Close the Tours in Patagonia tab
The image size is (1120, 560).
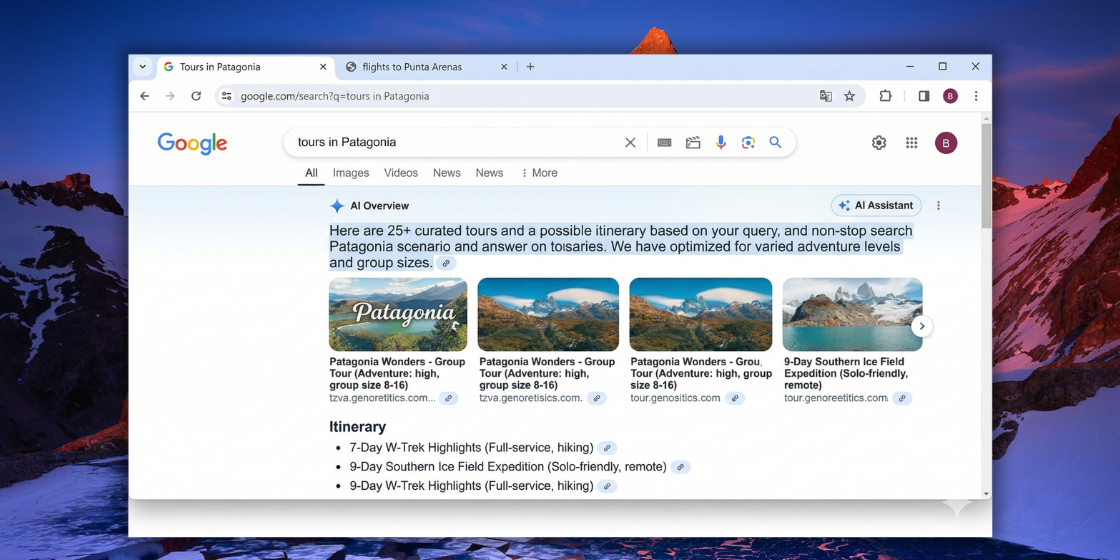click(323, 67)
